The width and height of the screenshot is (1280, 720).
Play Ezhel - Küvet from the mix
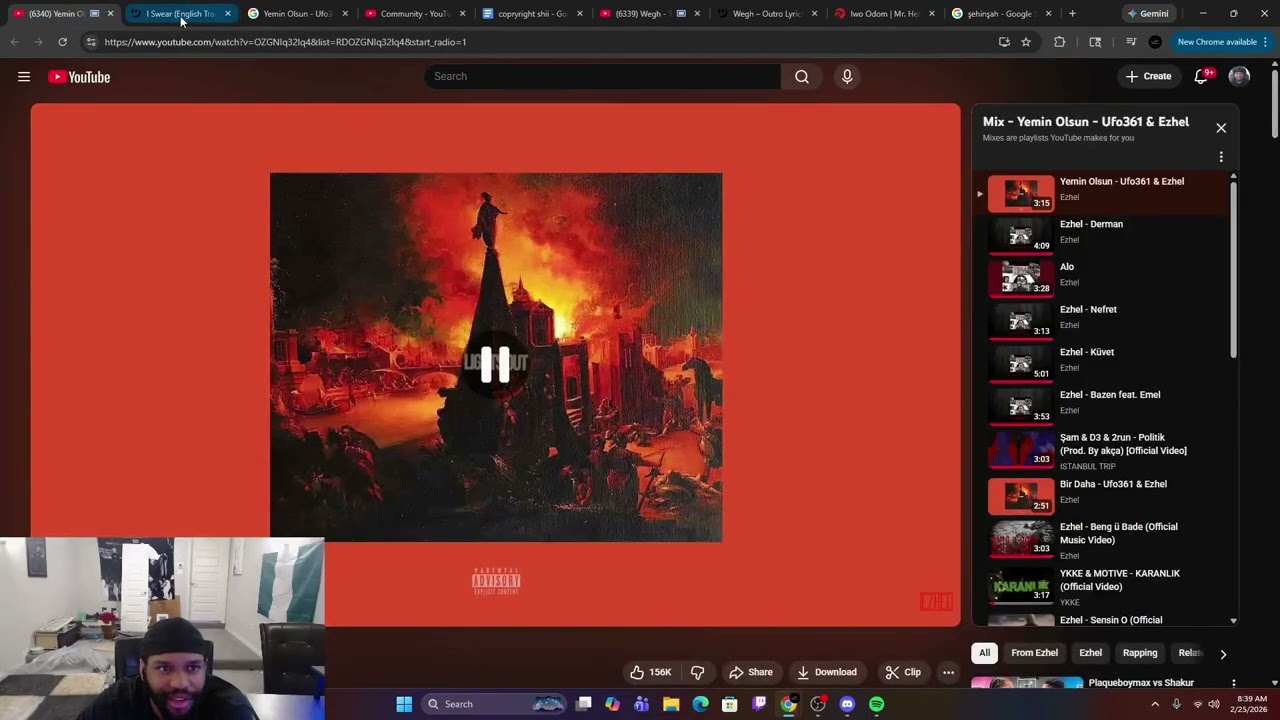(1100, 363)
